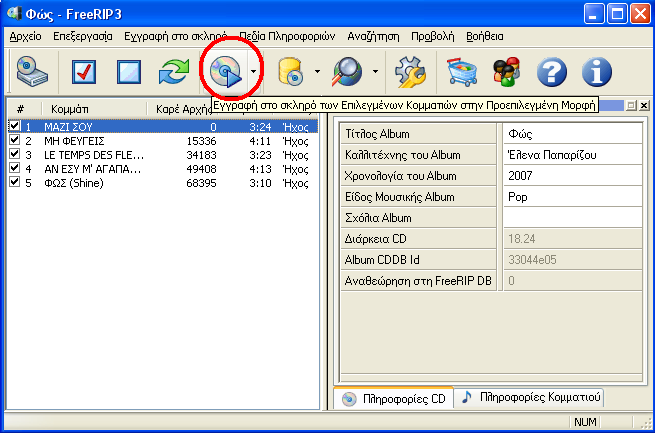Open the Πεδία Πληροφοριών menu

(287, 37)
